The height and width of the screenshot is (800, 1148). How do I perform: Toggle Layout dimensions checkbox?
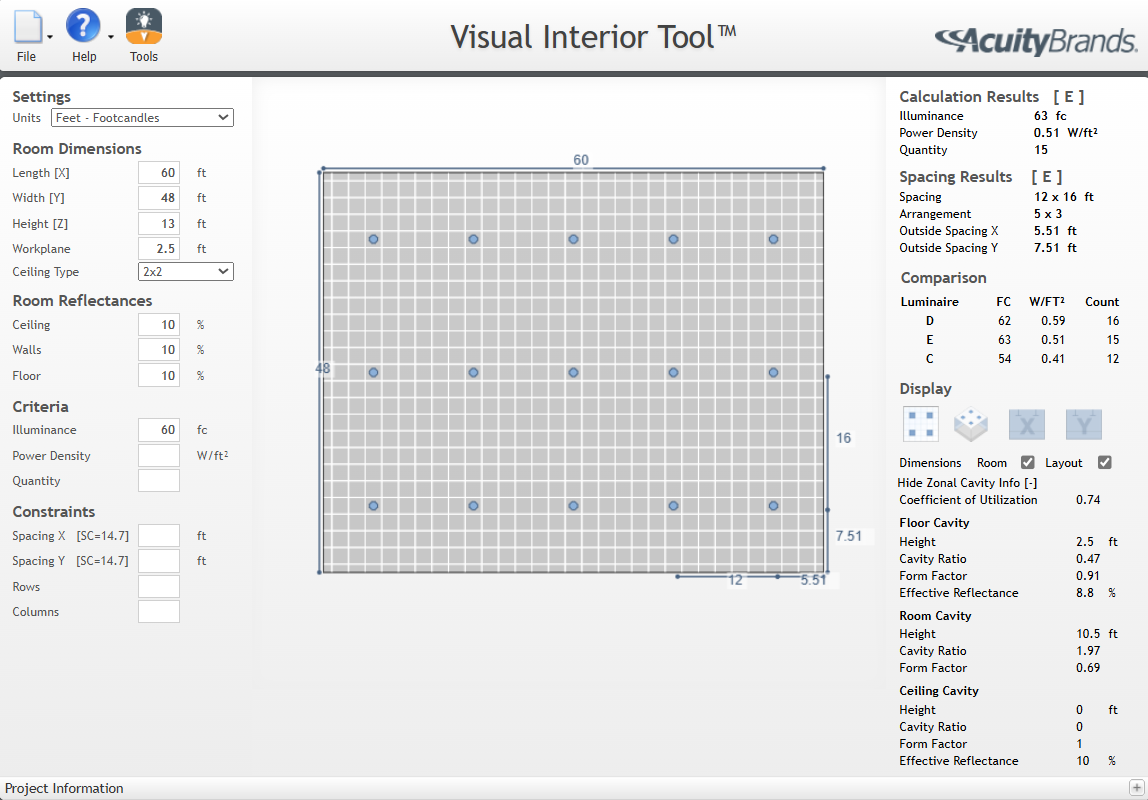pos(1105,463)
